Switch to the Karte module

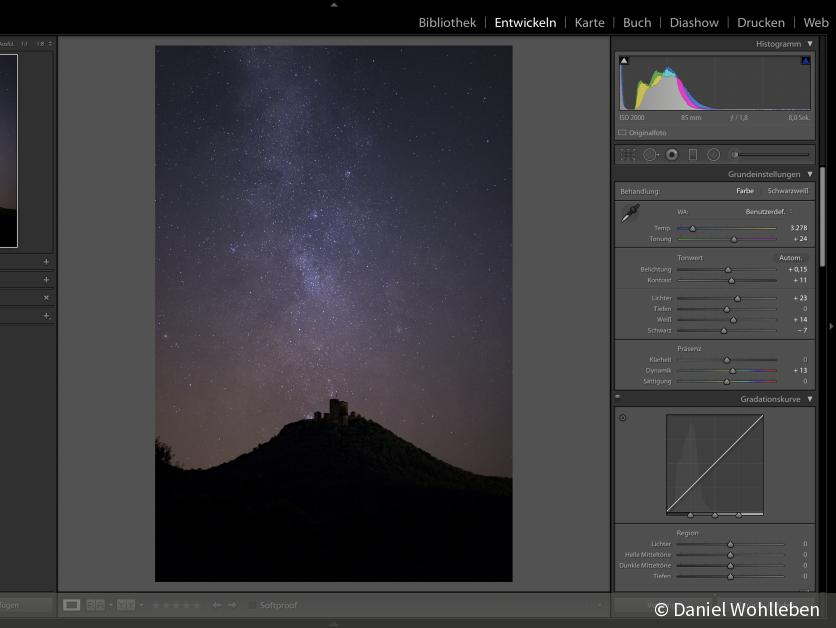[589, 22]
